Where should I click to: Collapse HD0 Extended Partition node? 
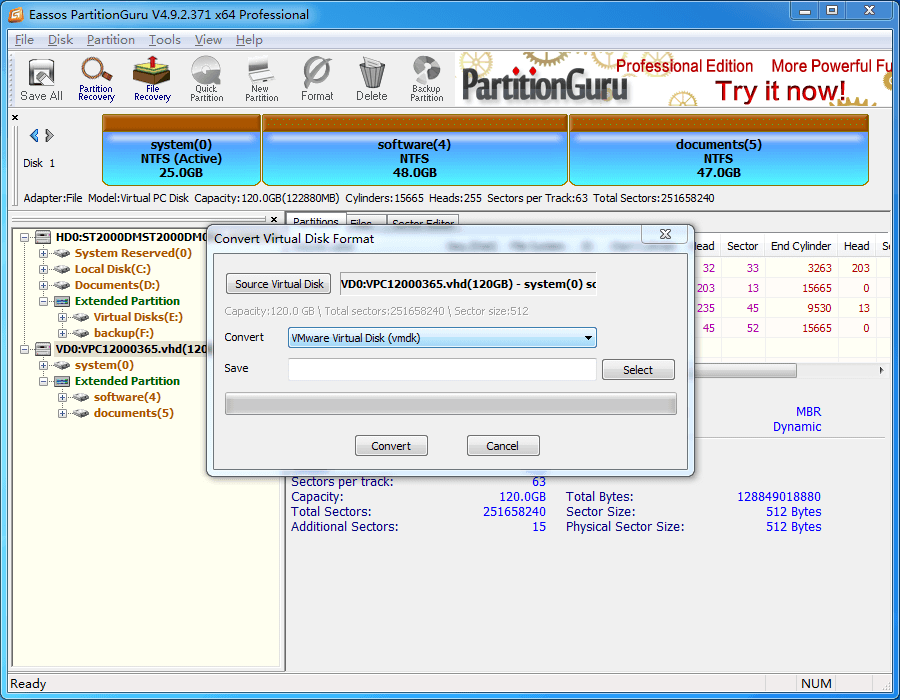(43, 301)
